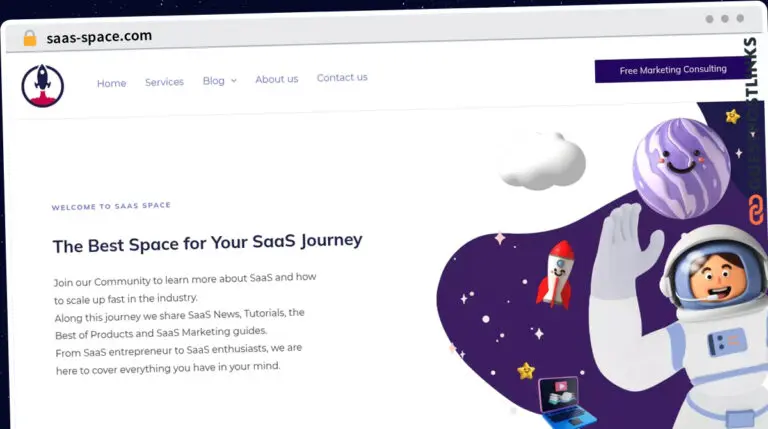
Task: Click the blue laptop illustration
Action: coord(567,403)
